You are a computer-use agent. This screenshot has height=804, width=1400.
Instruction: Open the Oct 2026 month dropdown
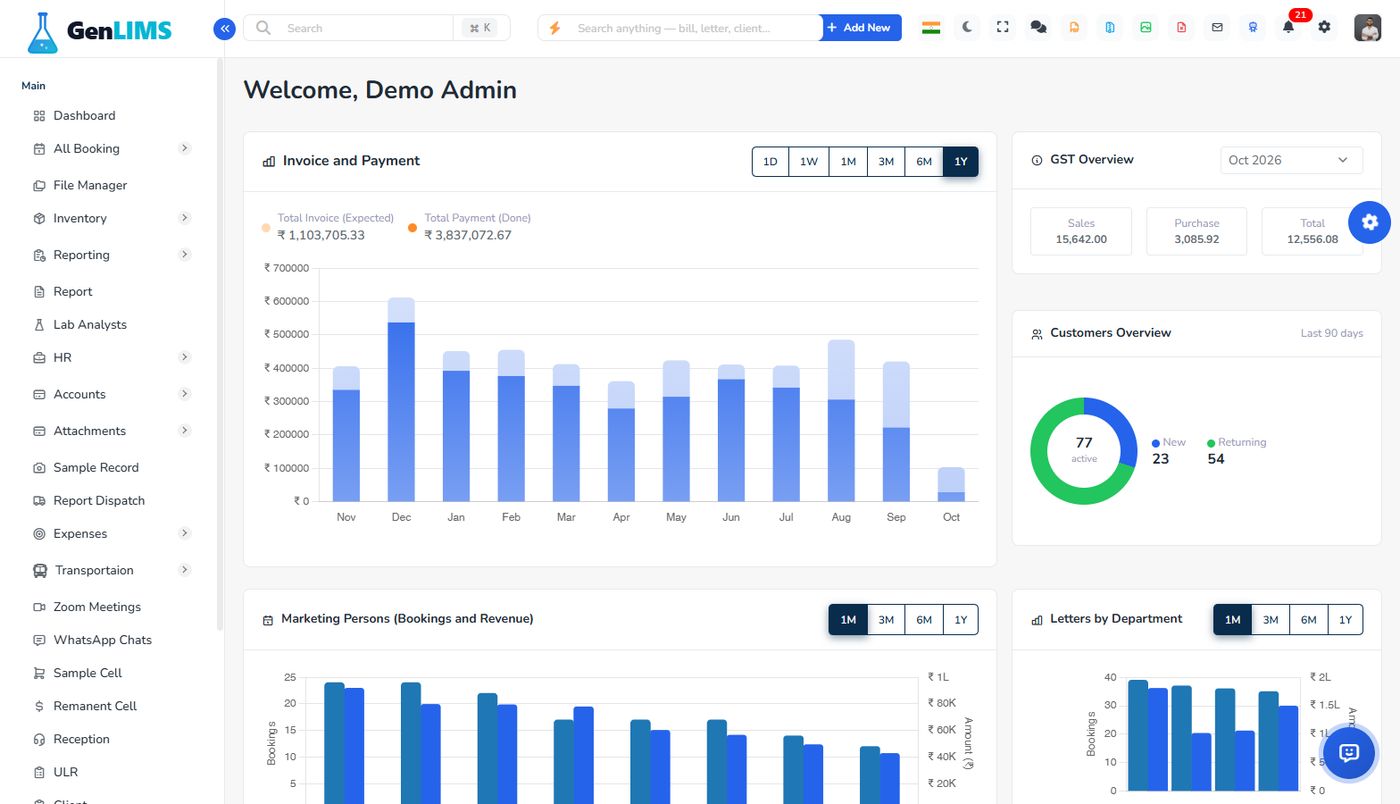pos(1291,160)
